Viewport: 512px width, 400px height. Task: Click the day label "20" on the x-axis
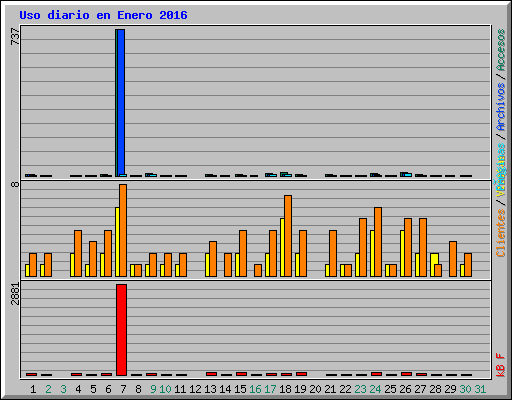click(x=315, y=389)
